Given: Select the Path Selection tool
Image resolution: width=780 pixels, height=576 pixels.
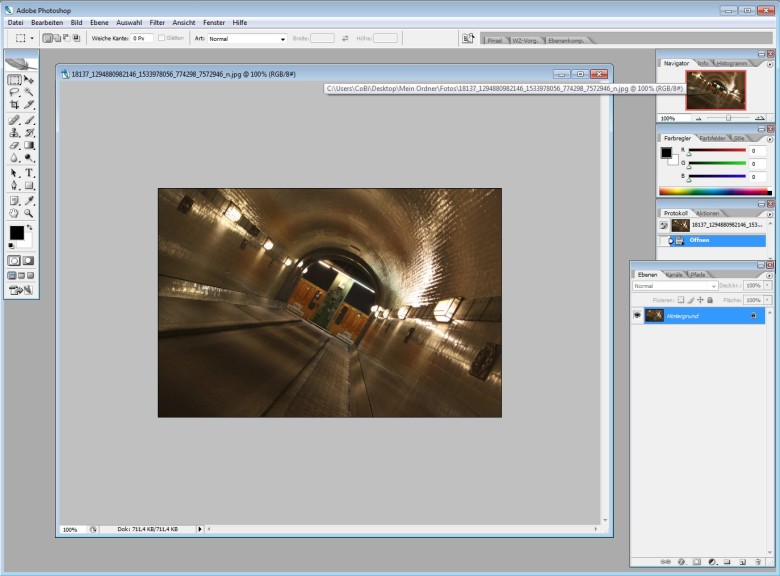Looking at the screenshot, I should click(x=14, y=173).
